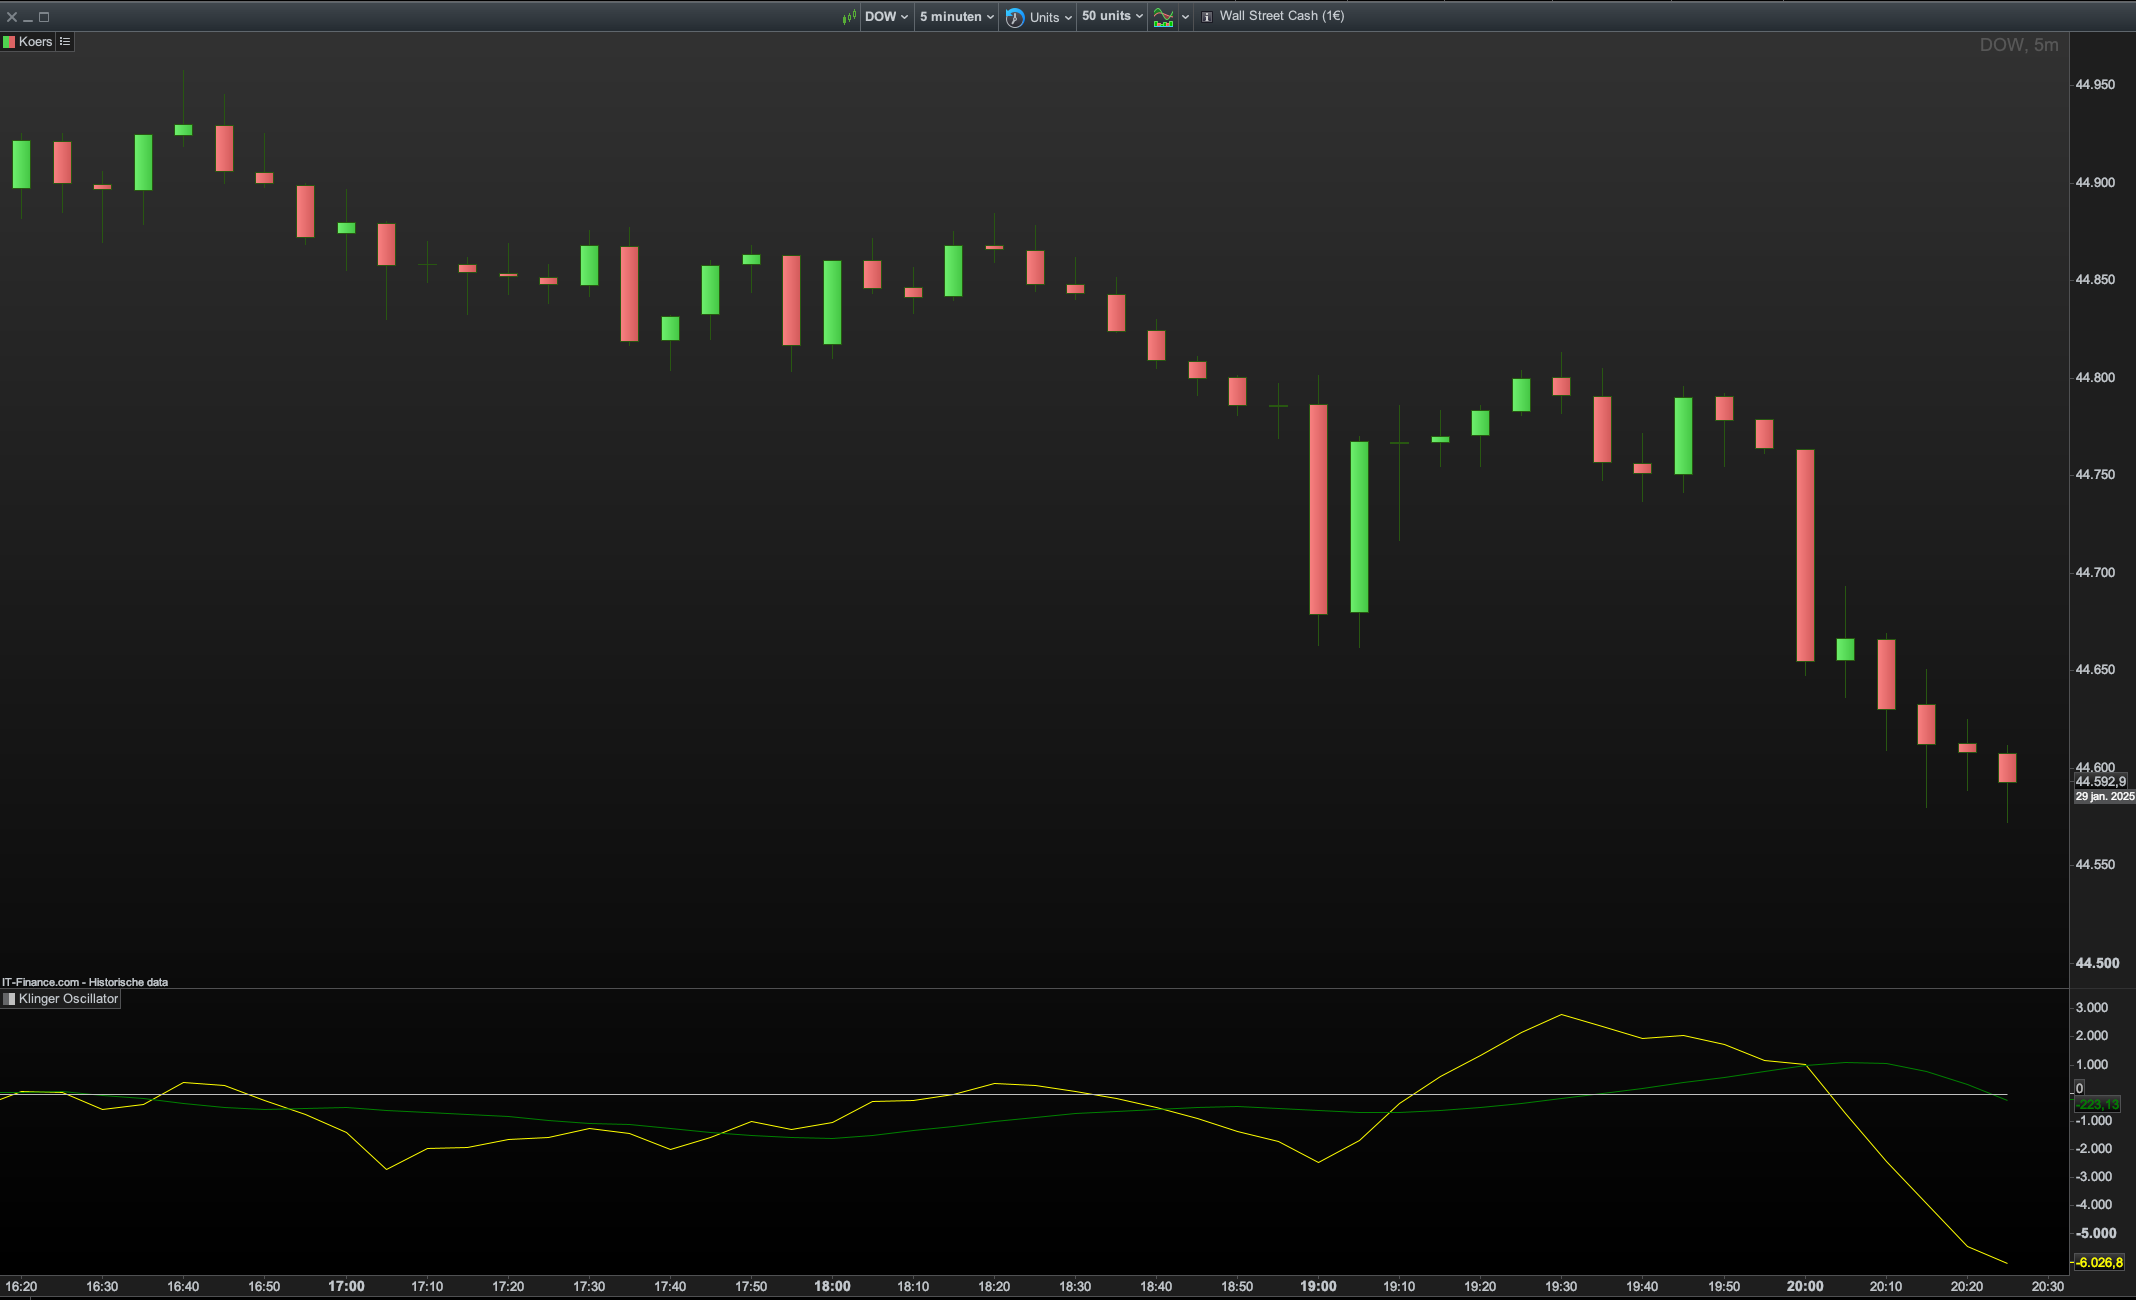
Task: Click the blue clock history icon
Action: tap(1014, 17)
